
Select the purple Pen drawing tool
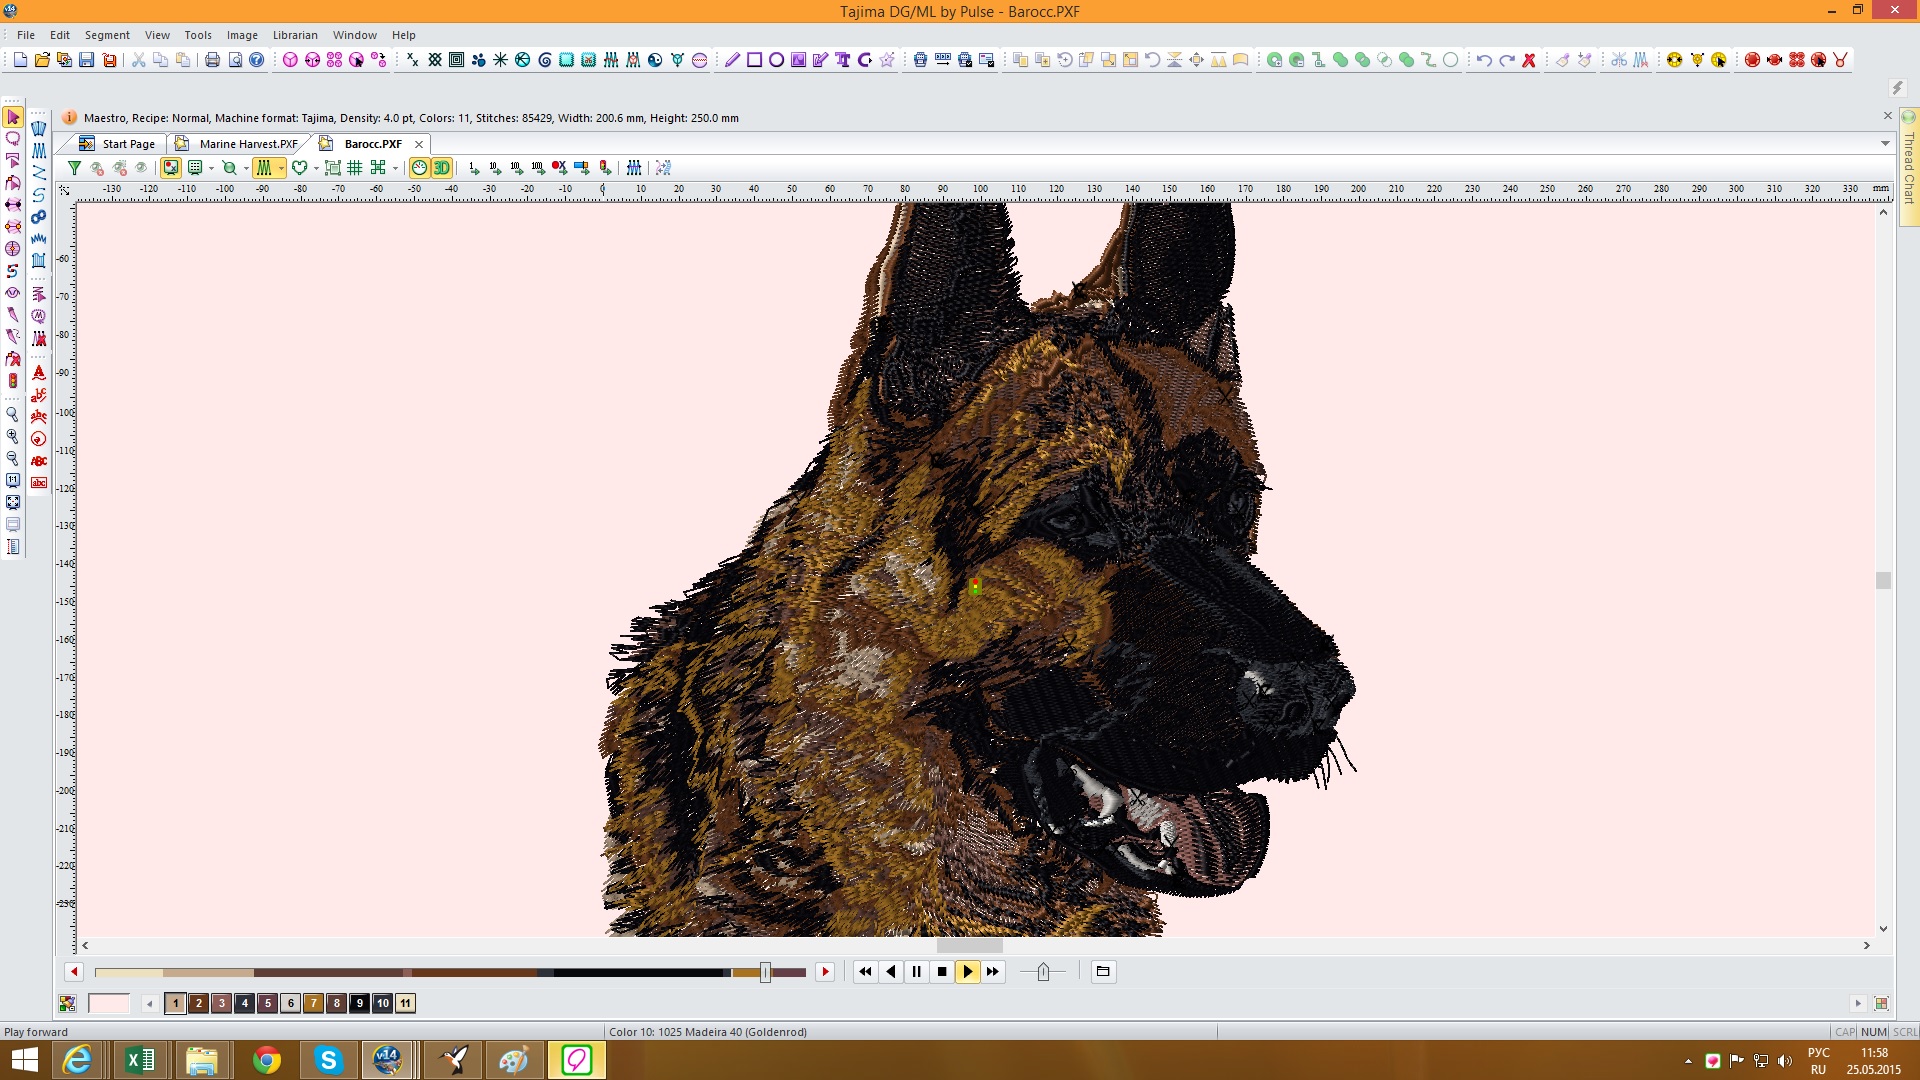(x=732, y=60)
